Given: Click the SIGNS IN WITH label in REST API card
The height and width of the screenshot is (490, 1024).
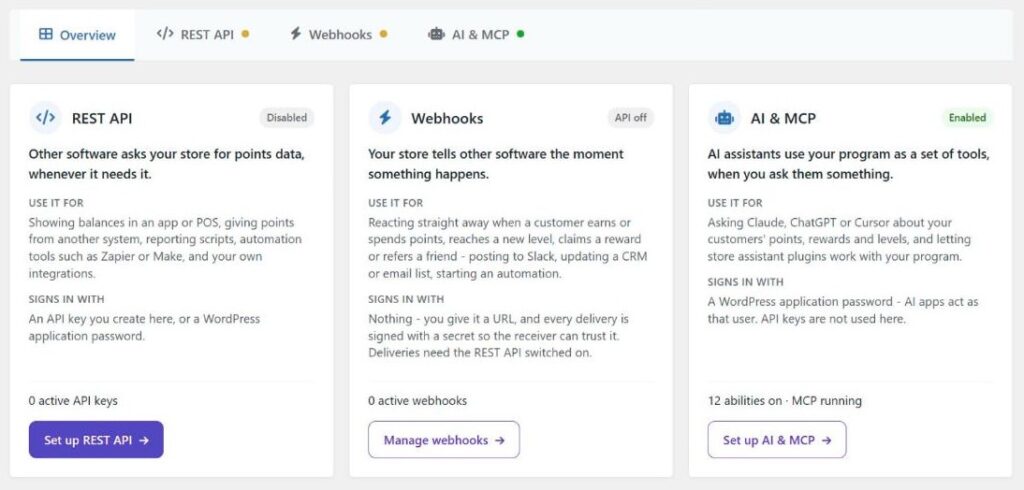Looking at the screenshot, I should pyautogui.click(x=67, y=299).
